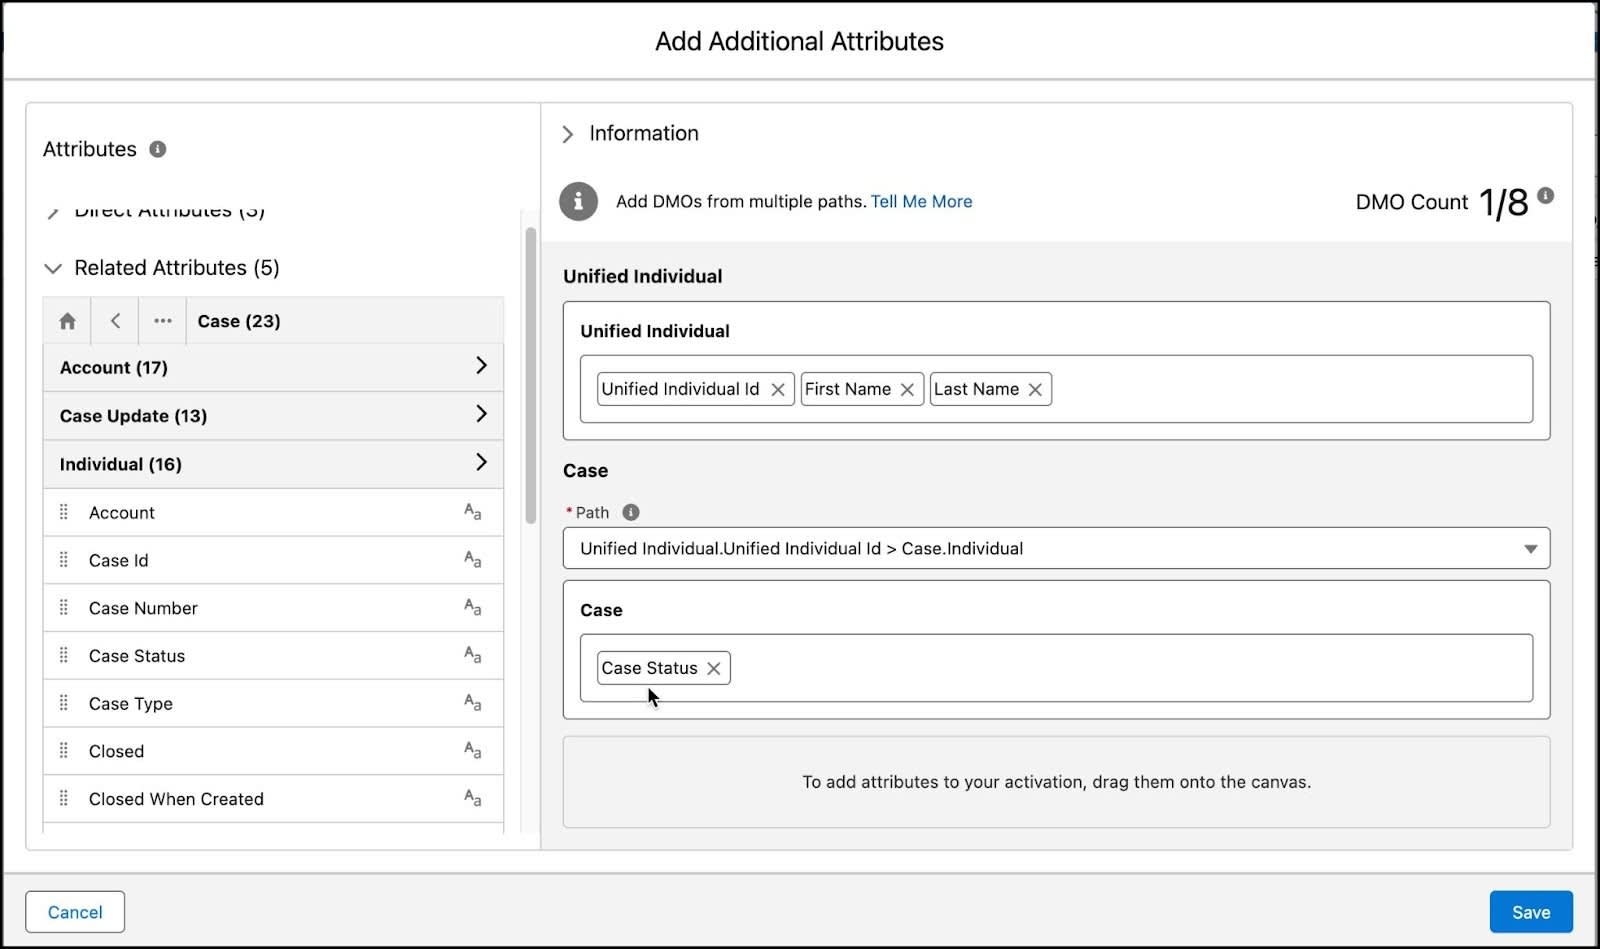The height and width of the screenshot is (949, 1600).
Task: Click the info icon beside DMO Count
Action: coord(1546,197)
